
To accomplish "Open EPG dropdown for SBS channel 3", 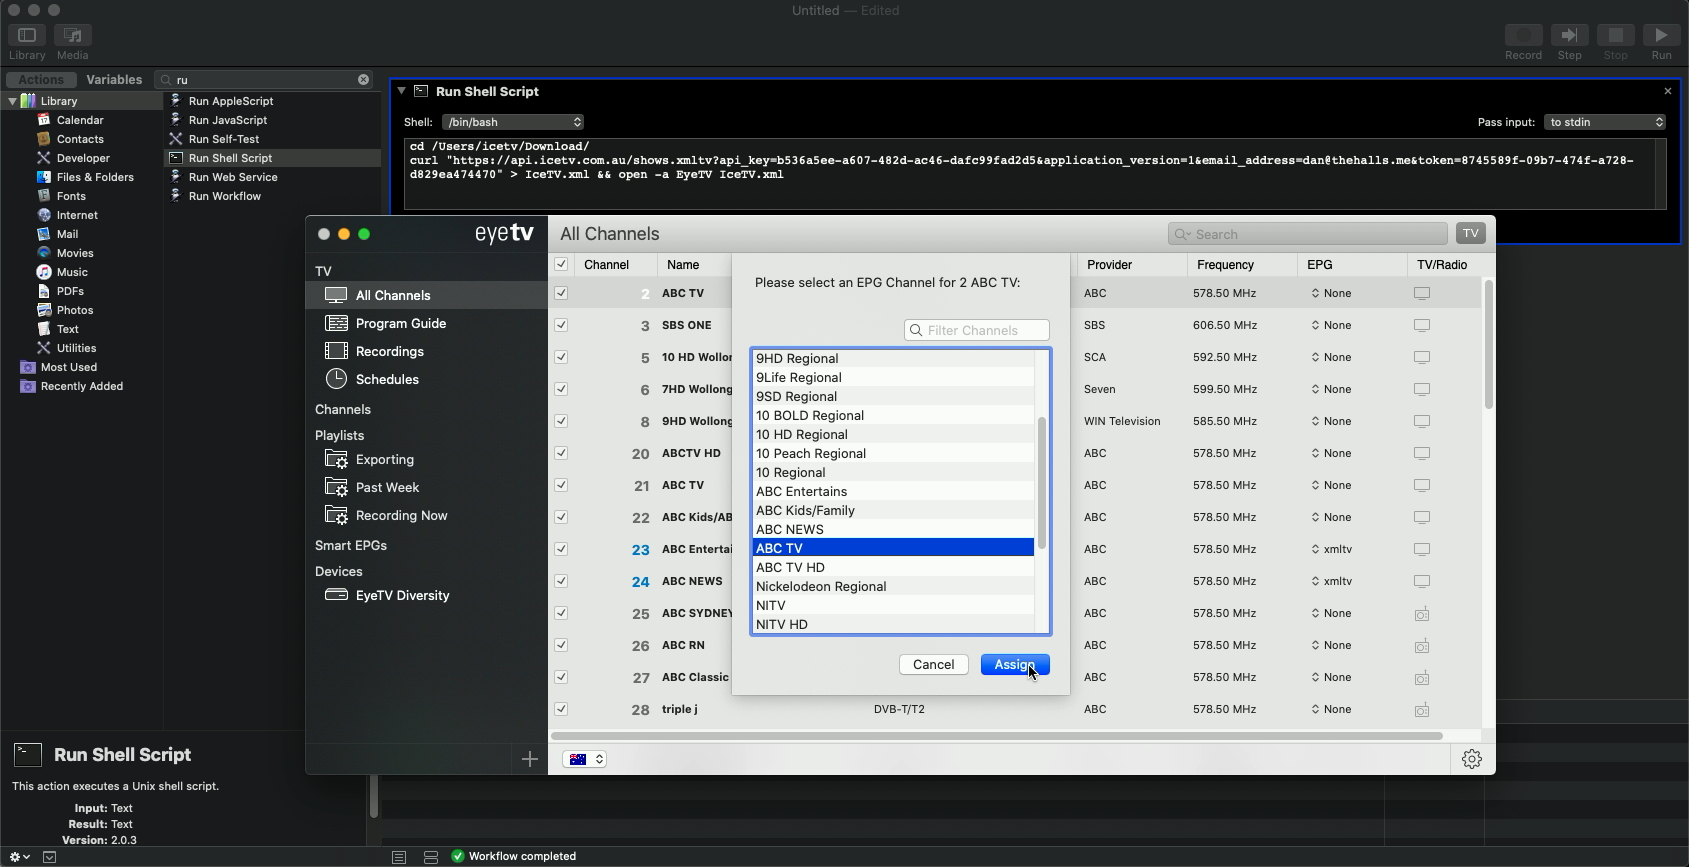I will pos(1332,325).
